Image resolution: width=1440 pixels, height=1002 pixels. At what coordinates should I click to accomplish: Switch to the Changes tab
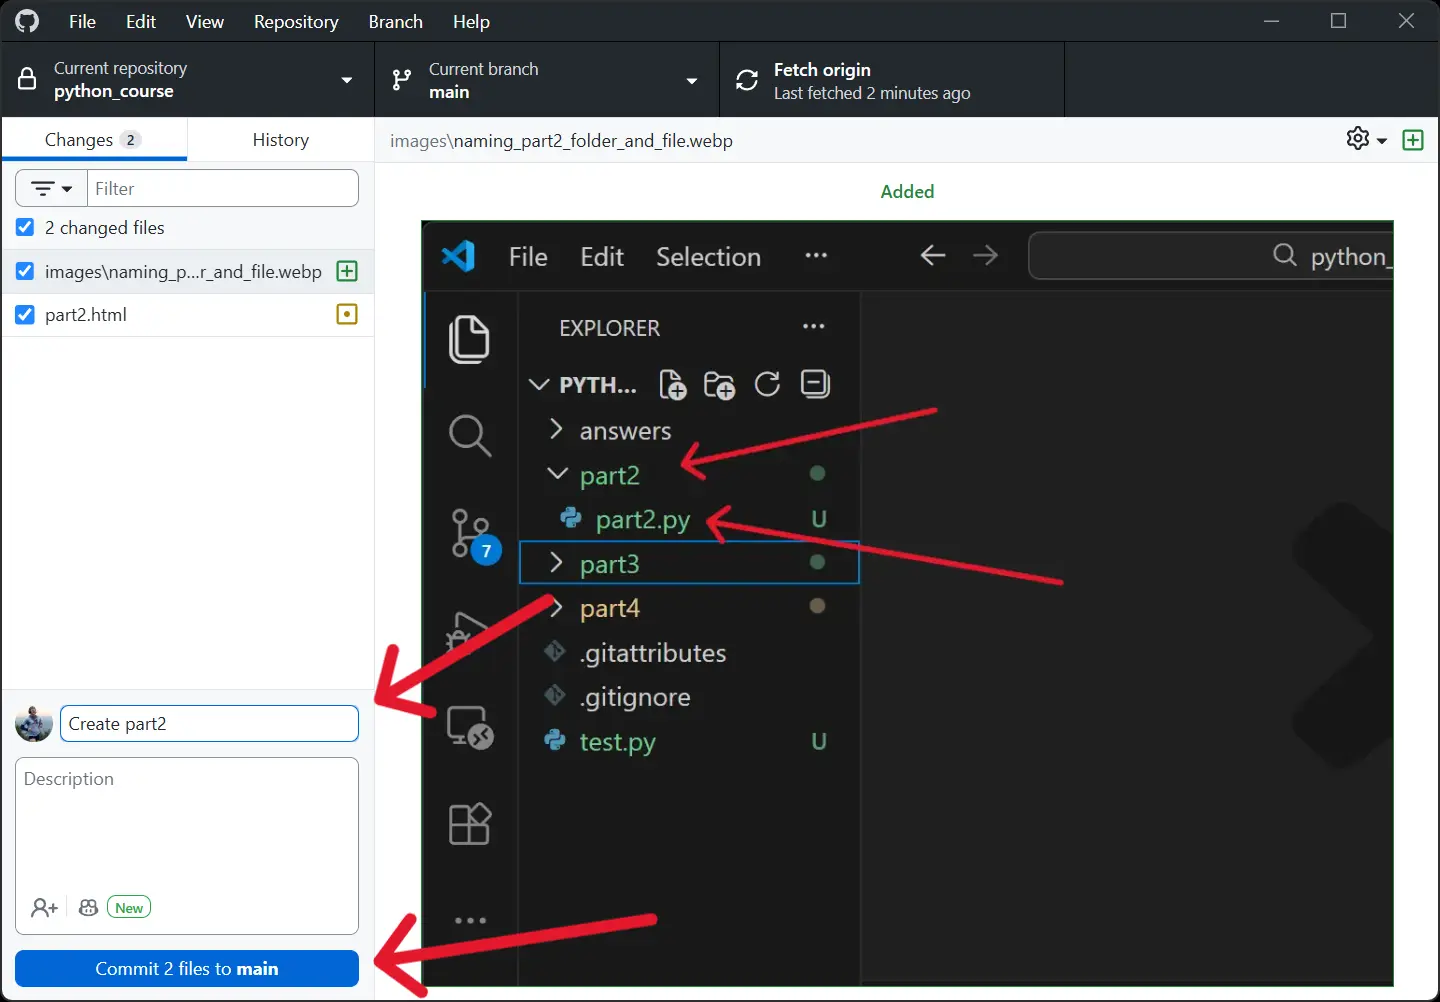pos(94,140)
